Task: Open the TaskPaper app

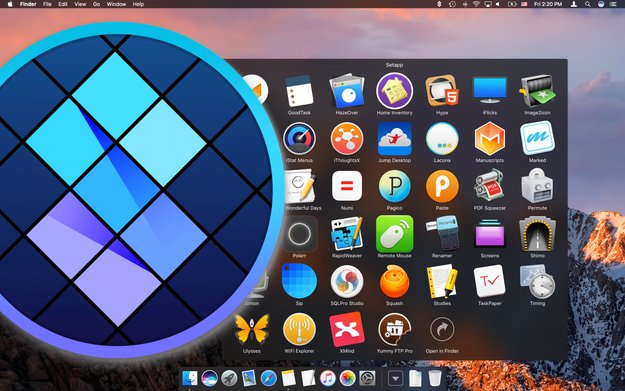Action: point(489,281)
